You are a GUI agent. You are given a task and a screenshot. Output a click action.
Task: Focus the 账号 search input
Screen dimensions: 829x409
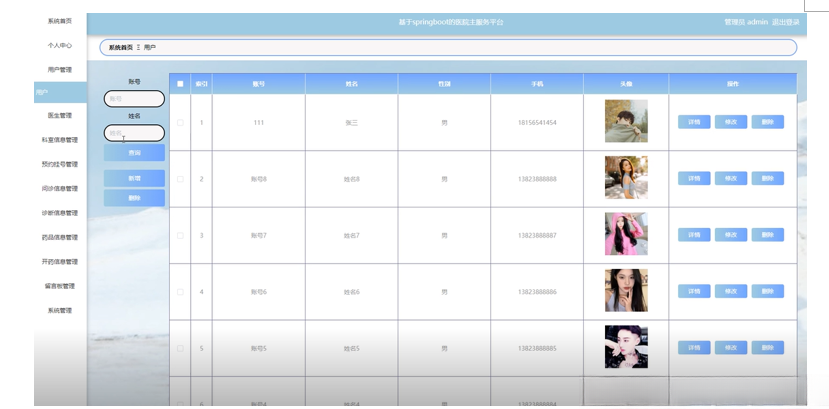pos(134,99)
